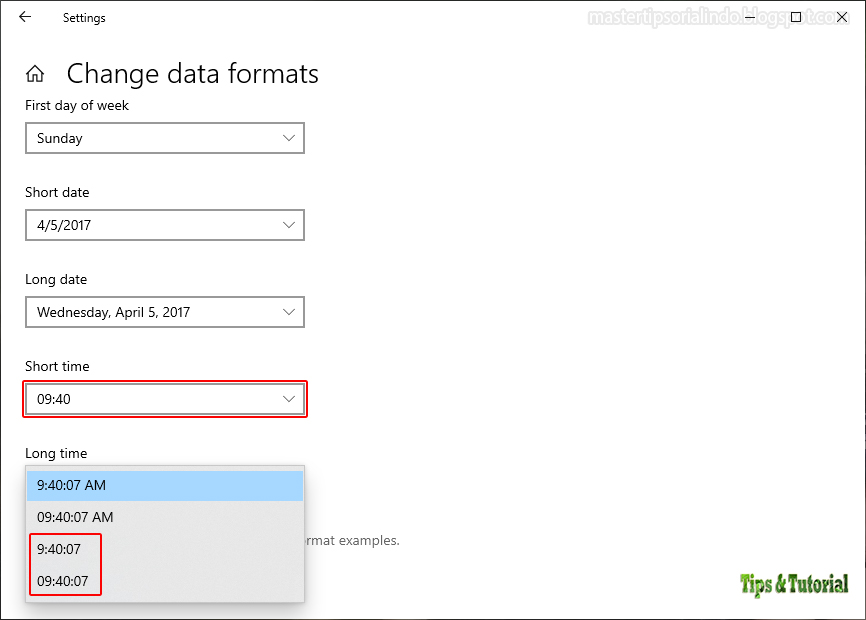Click the Settings title in the titlebar
This screenshot has width=866, height=620.
click(83, 17)
